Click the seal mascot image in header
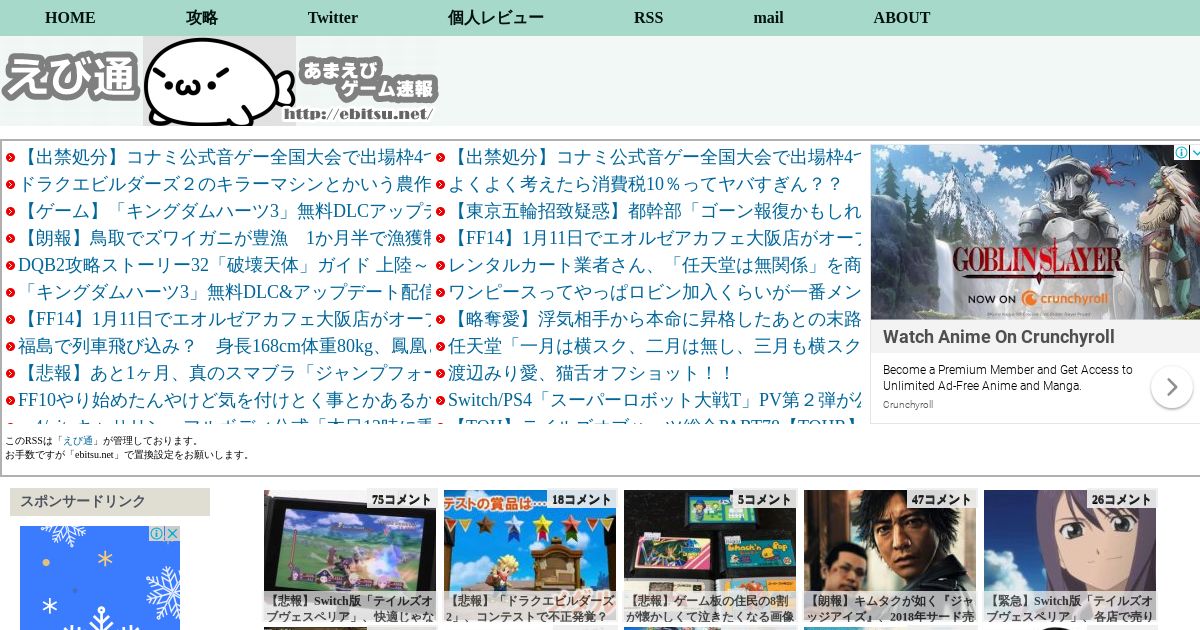The image size is (1200, 630). [219, 81]
